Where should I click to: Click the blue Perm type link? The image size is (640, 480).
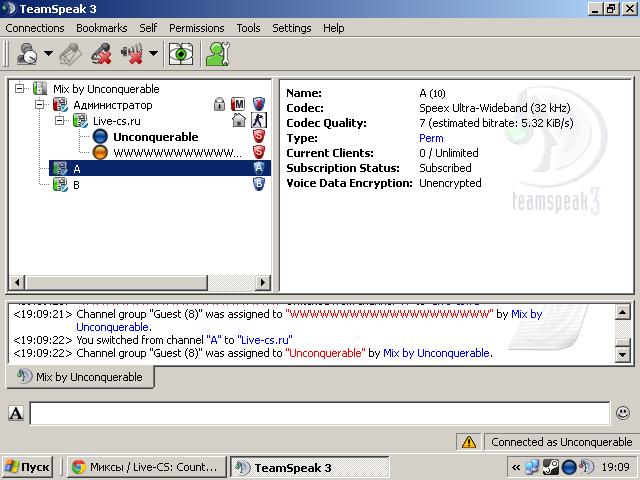pyautogui.click(x=431, y=138)
